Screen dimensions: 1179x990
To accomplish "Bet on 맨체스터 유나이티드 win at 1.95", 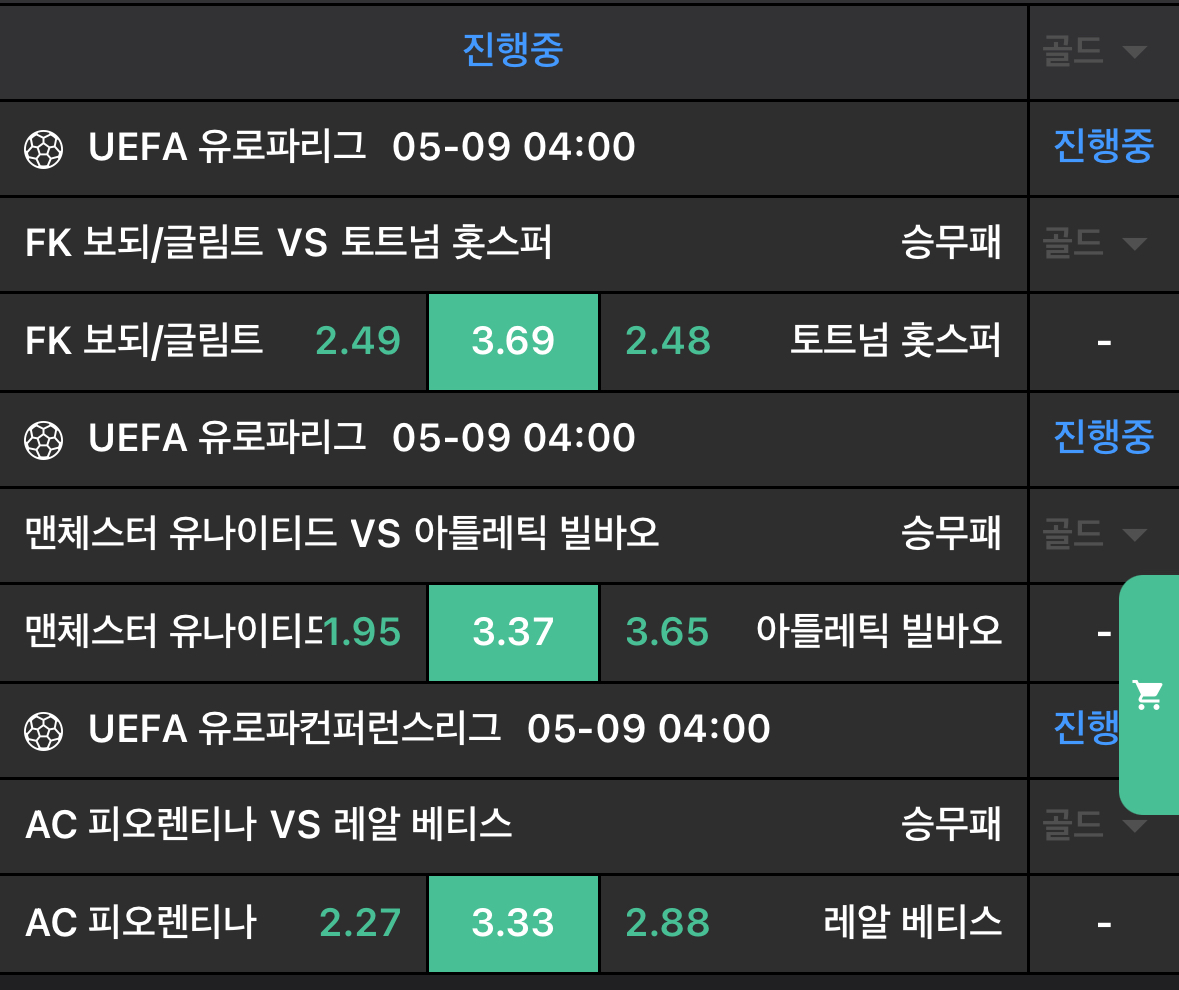I will (x=361, y=632).
